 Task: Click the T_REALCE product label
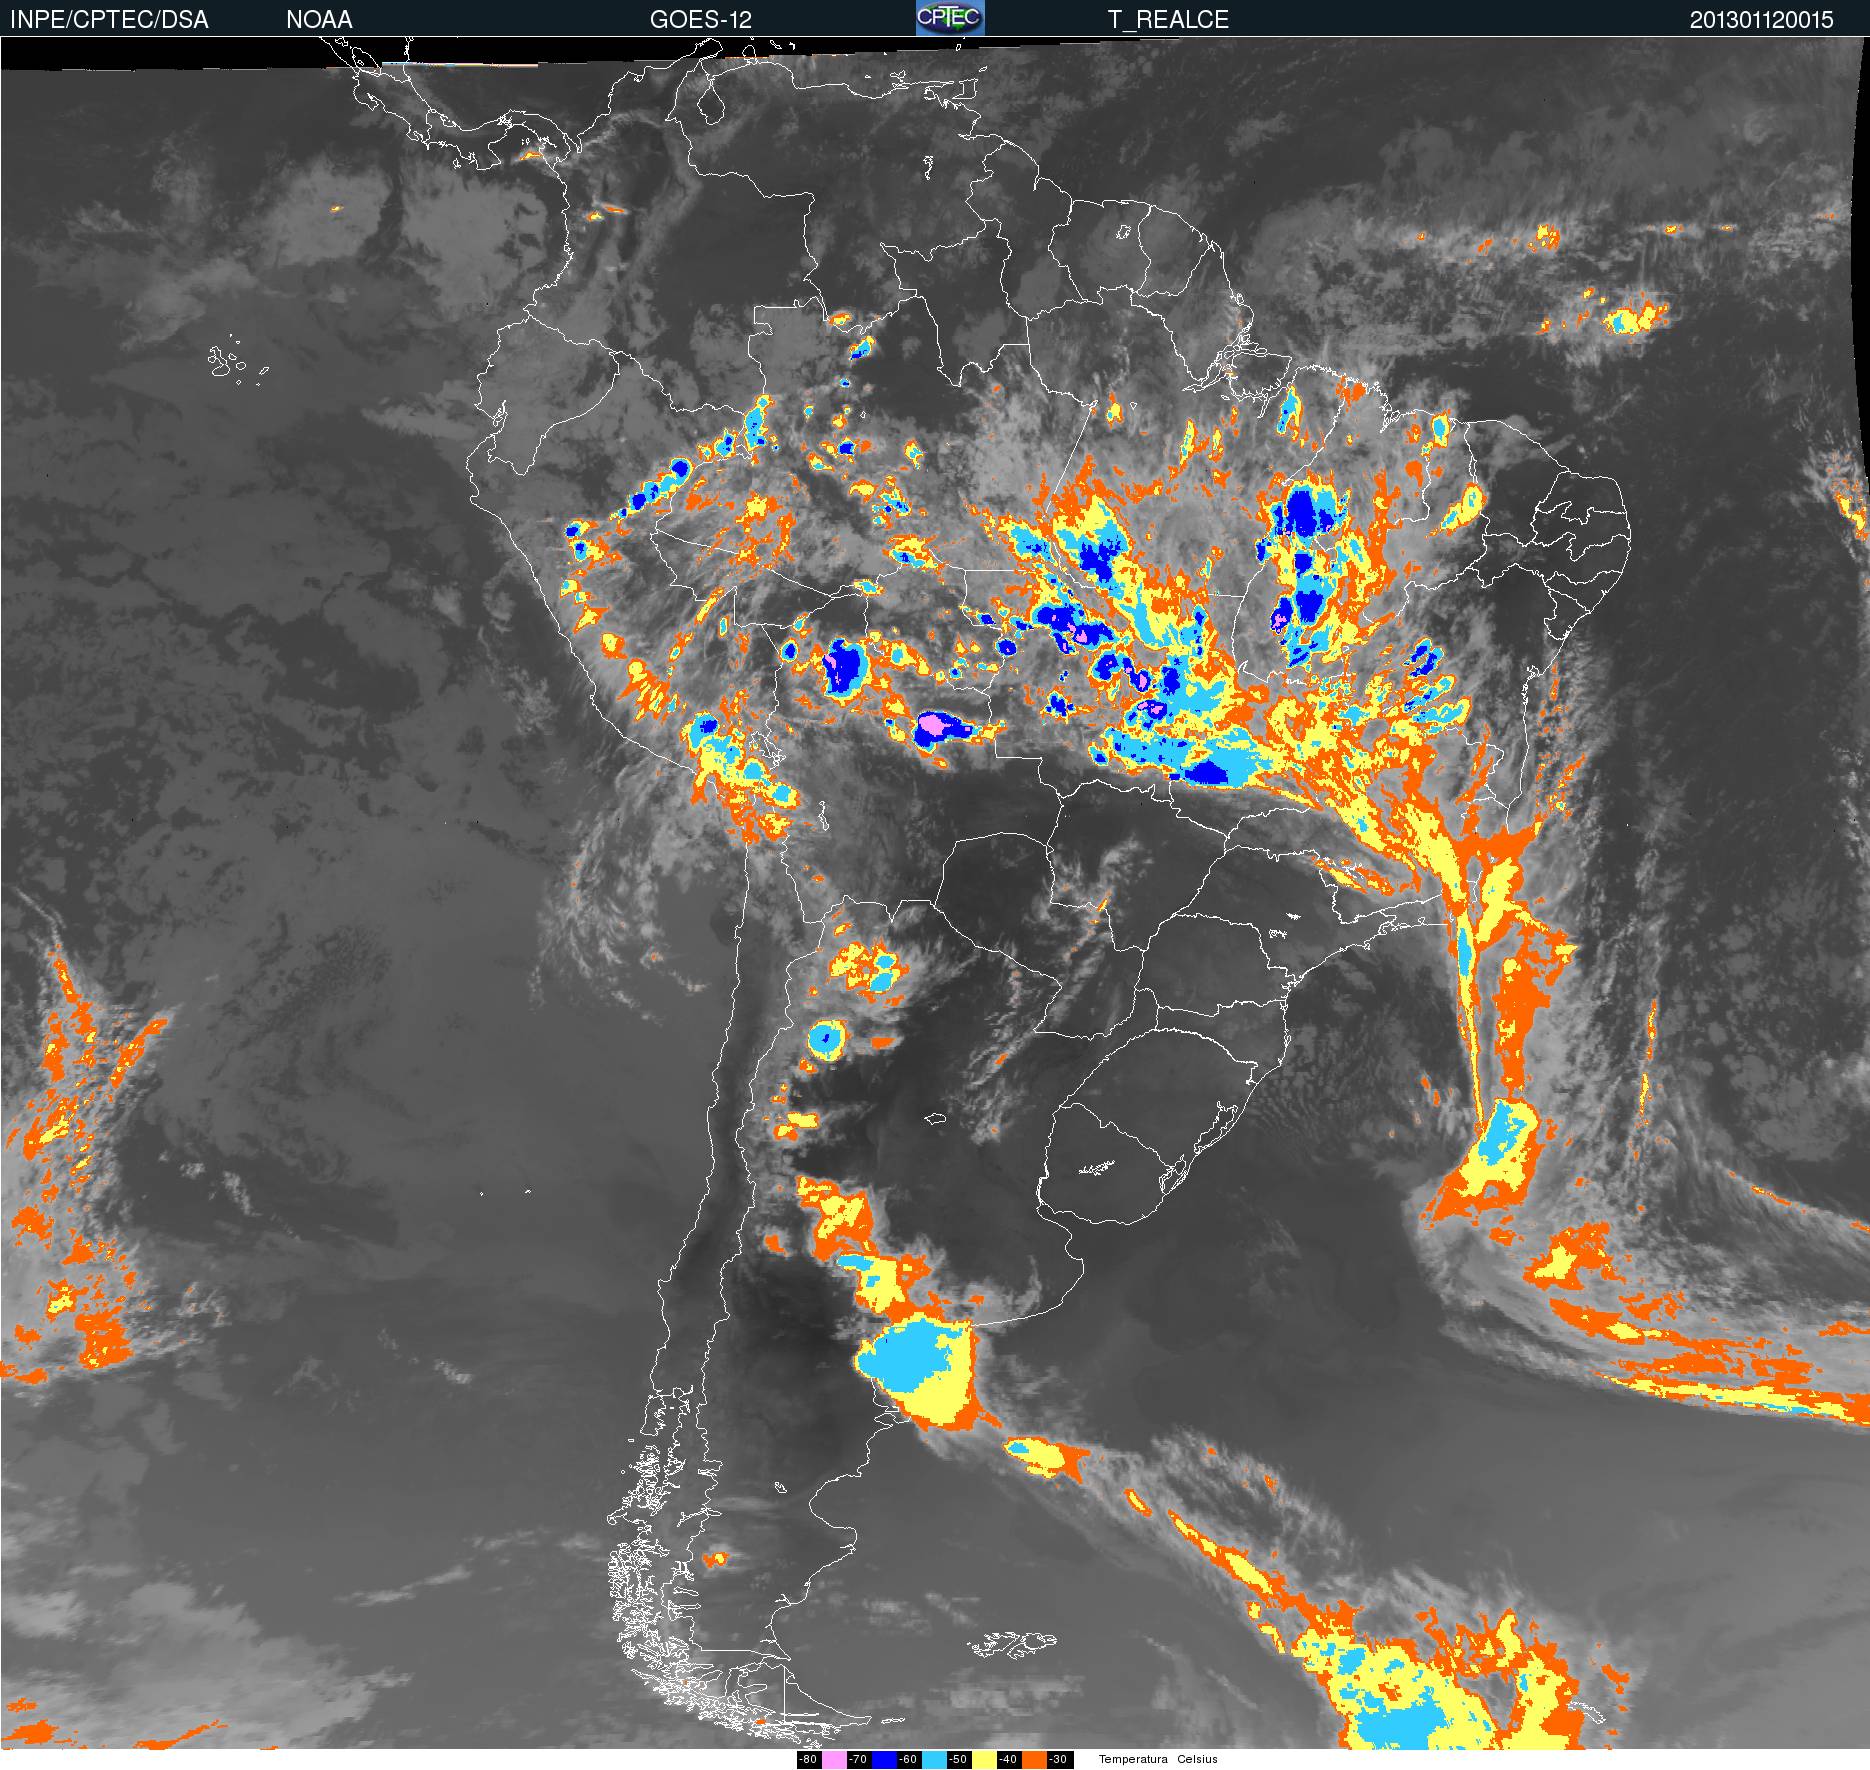point(1168,19)
